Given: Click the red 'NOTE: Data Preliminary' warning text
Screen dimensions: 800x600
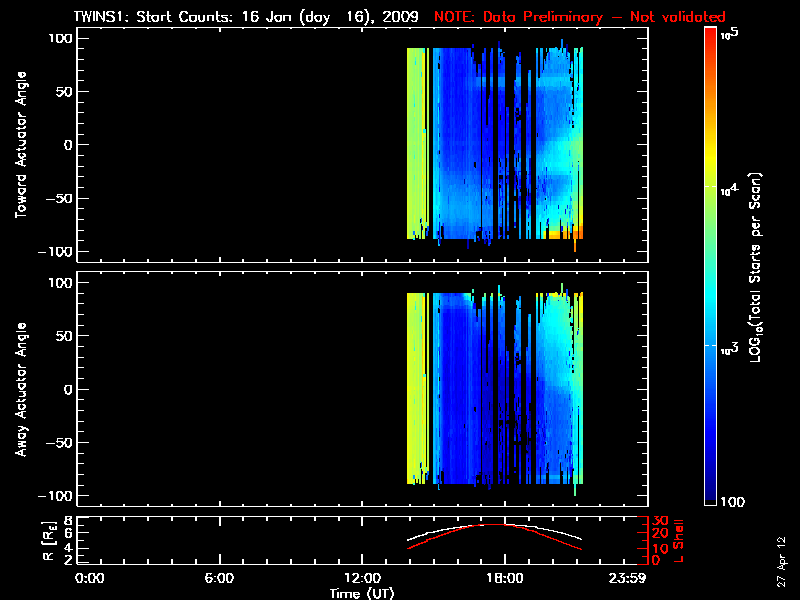Looking at the screenshot, I should click(580, 17).
